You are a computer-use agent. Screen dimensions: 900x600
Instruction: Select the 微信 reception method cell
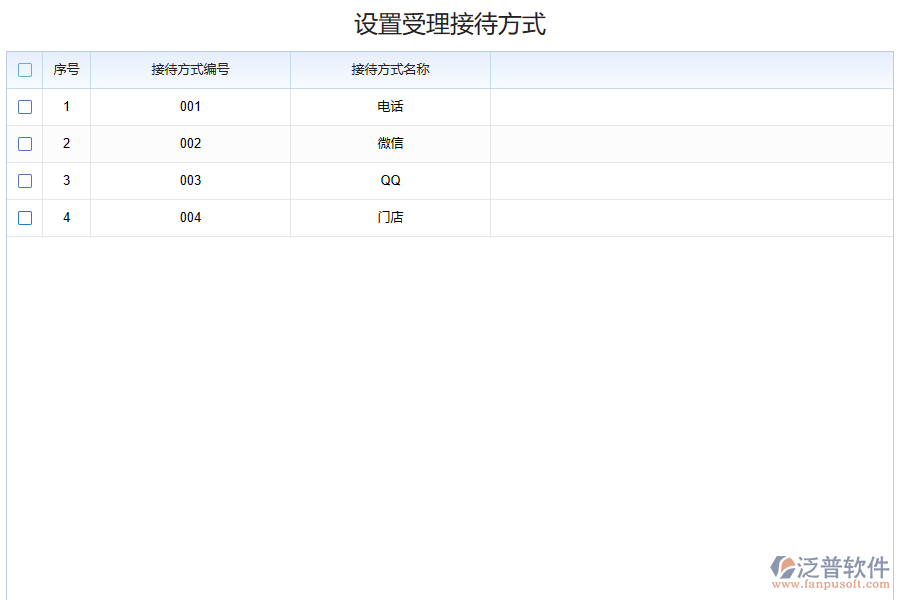pos(390,144)
